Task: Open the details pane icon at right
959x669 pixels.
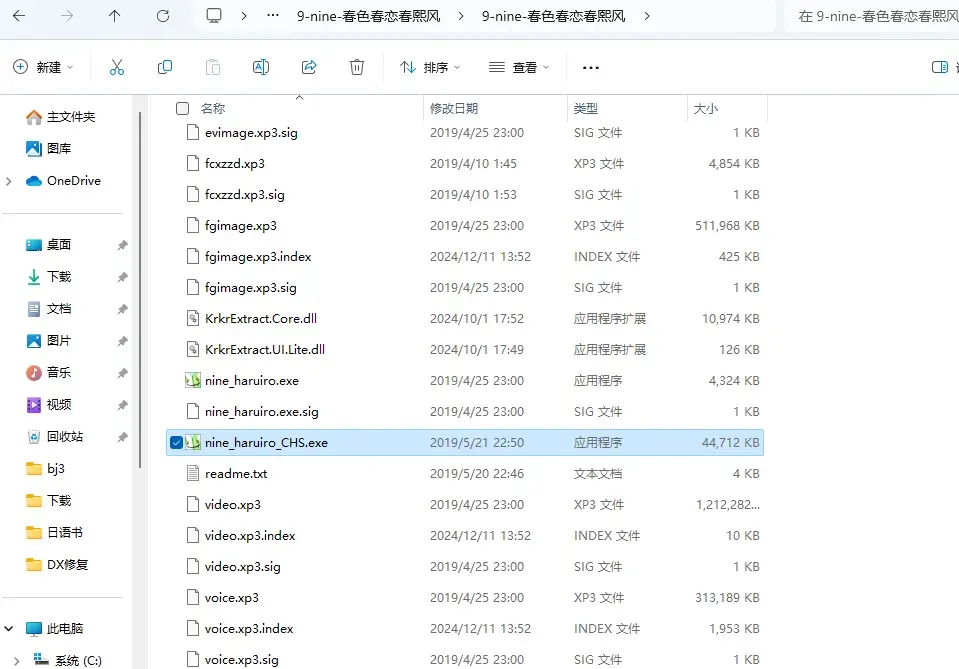Action: 940,67
